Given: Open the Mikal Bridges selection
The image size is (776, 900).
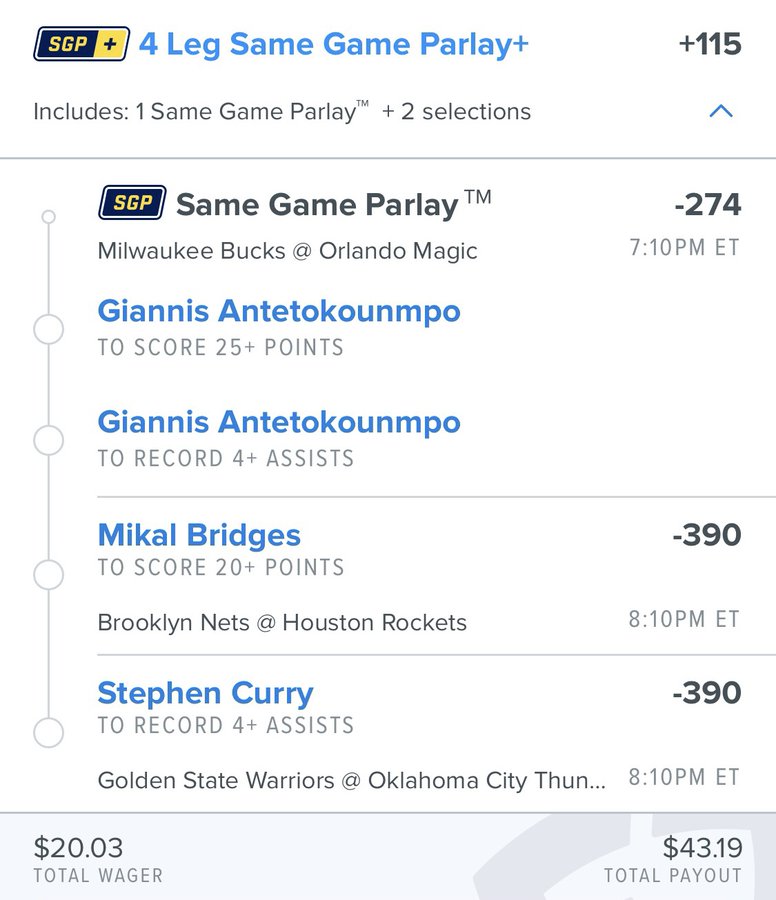Looking at the screenshot, I should point(199,535).
